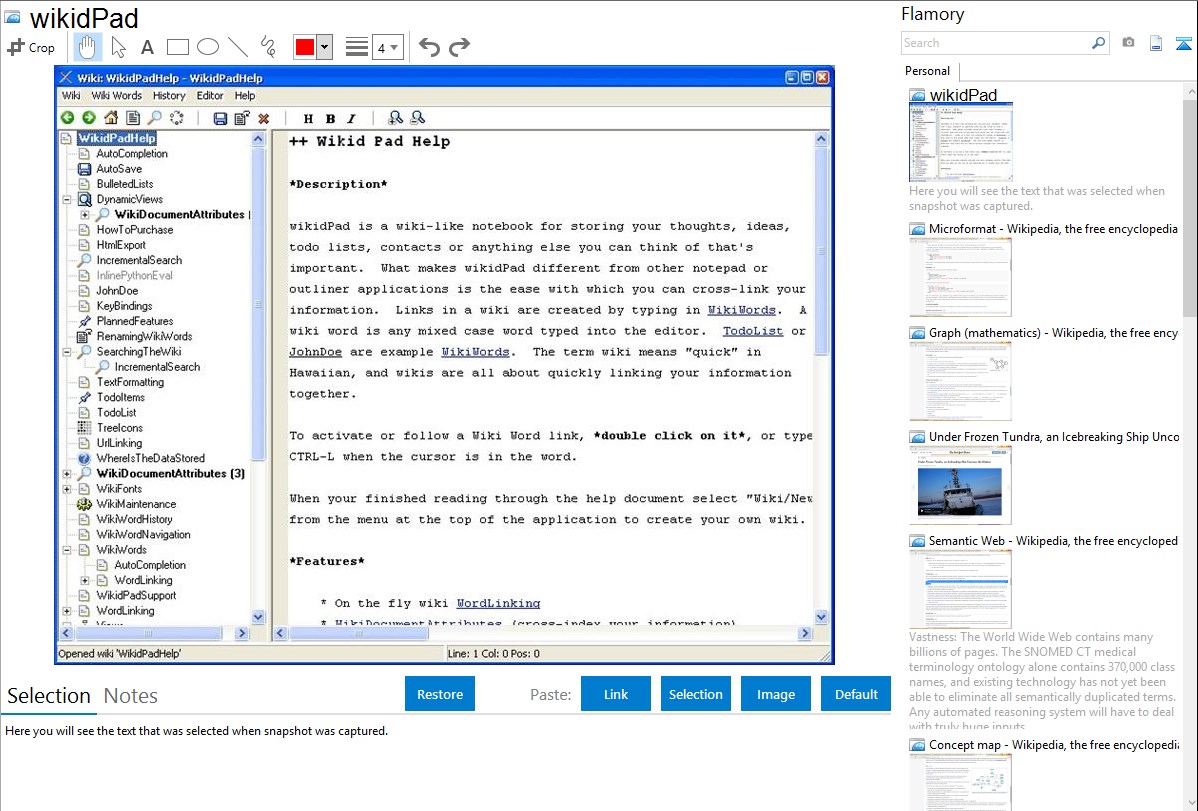Click the Default paste button
This screenshot has width=1198, height=811.
(856, 694)
